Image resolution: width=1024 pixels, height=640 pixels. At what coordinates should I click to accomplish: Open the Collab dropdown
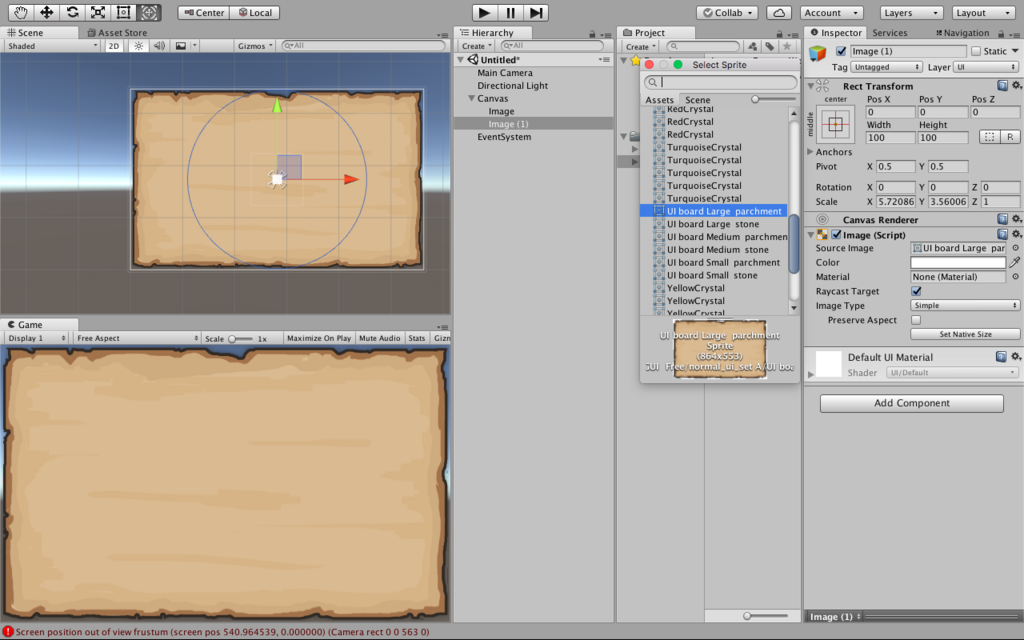coord(726,12)
